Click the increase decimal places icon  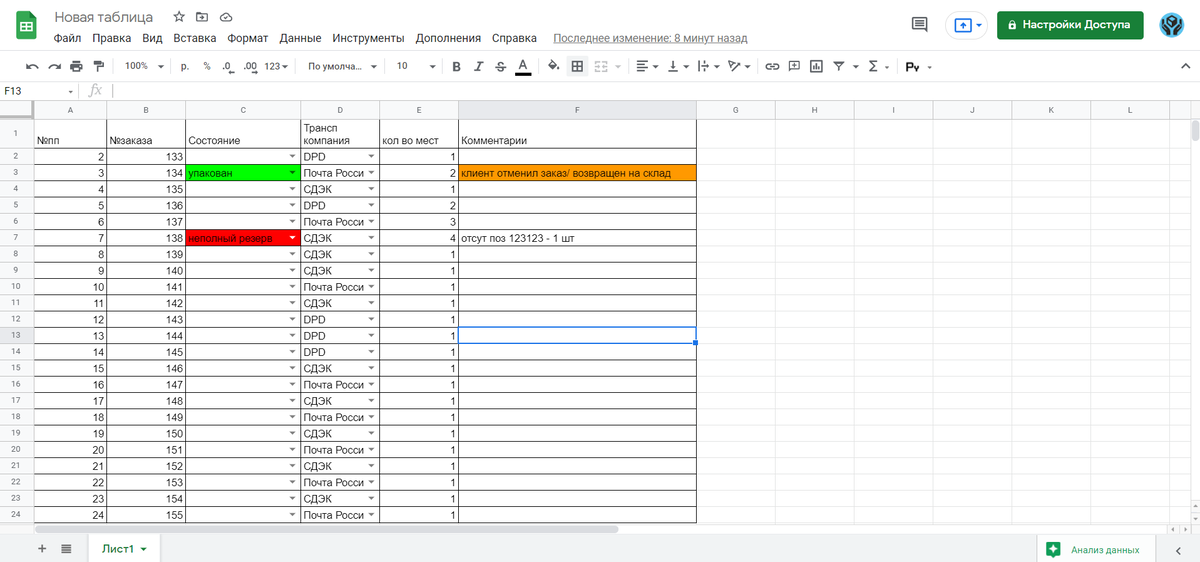pyautogui.click(x=250, y=66)
